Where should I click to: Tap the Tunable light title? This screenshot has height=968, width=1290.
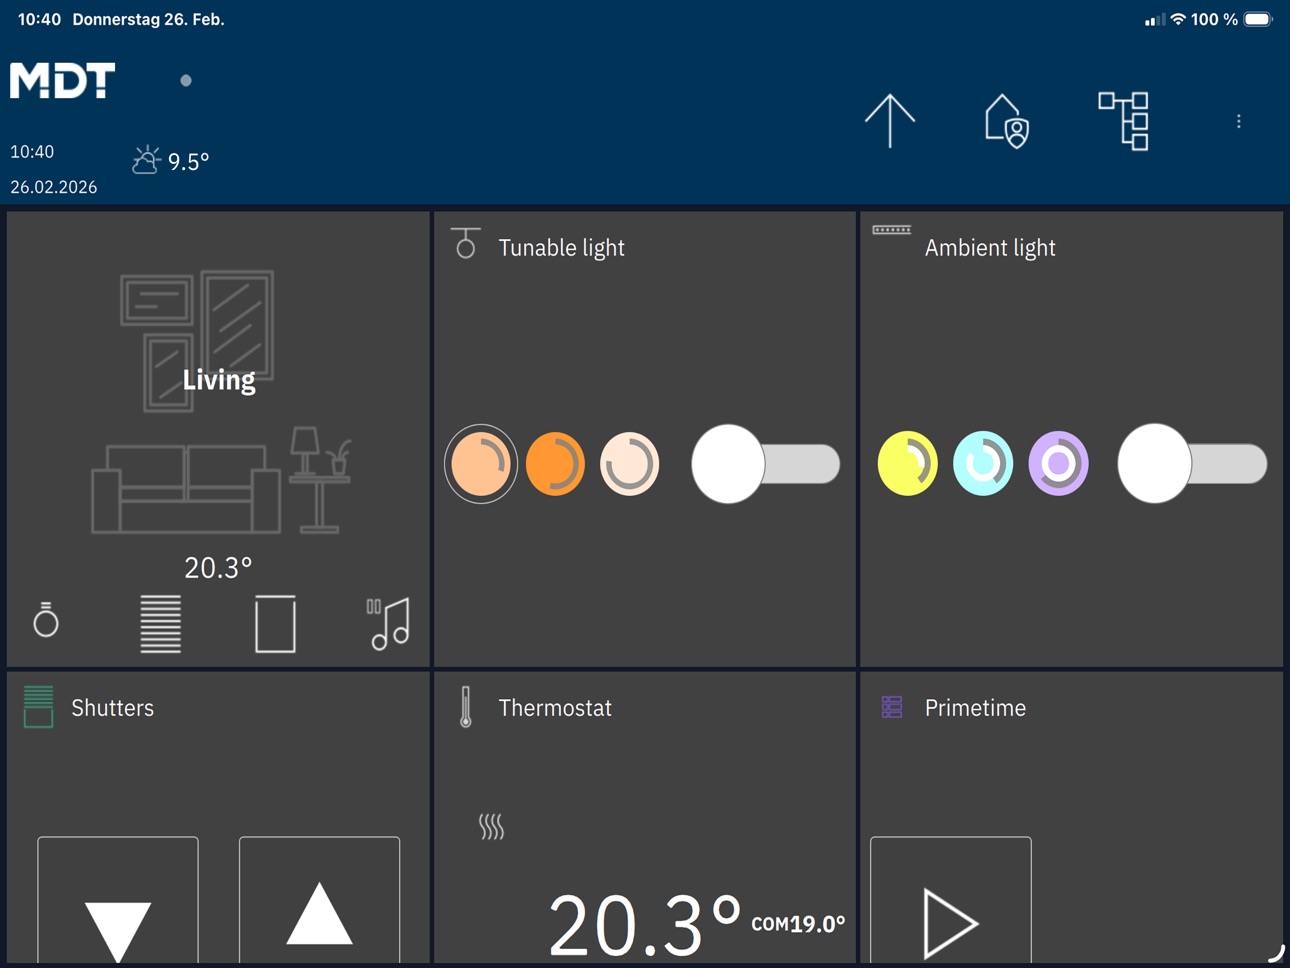(561, 248)
